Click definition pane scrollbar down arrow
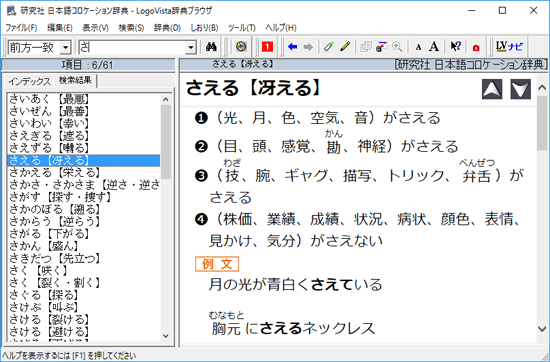This screenshot has width=550, height=362. tap(542, 329)
